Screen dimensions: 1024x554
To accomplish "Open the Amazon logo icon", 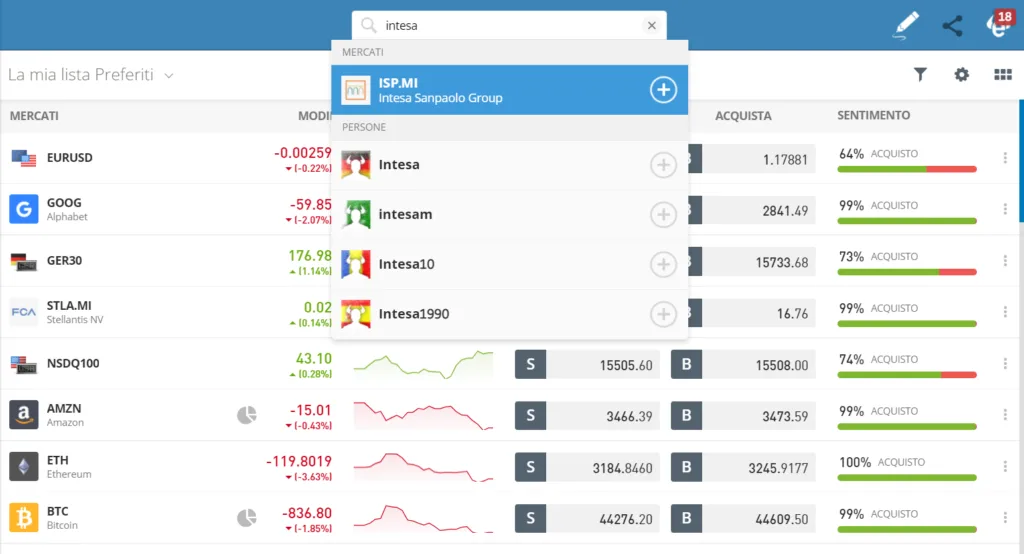I will [24, 415].
